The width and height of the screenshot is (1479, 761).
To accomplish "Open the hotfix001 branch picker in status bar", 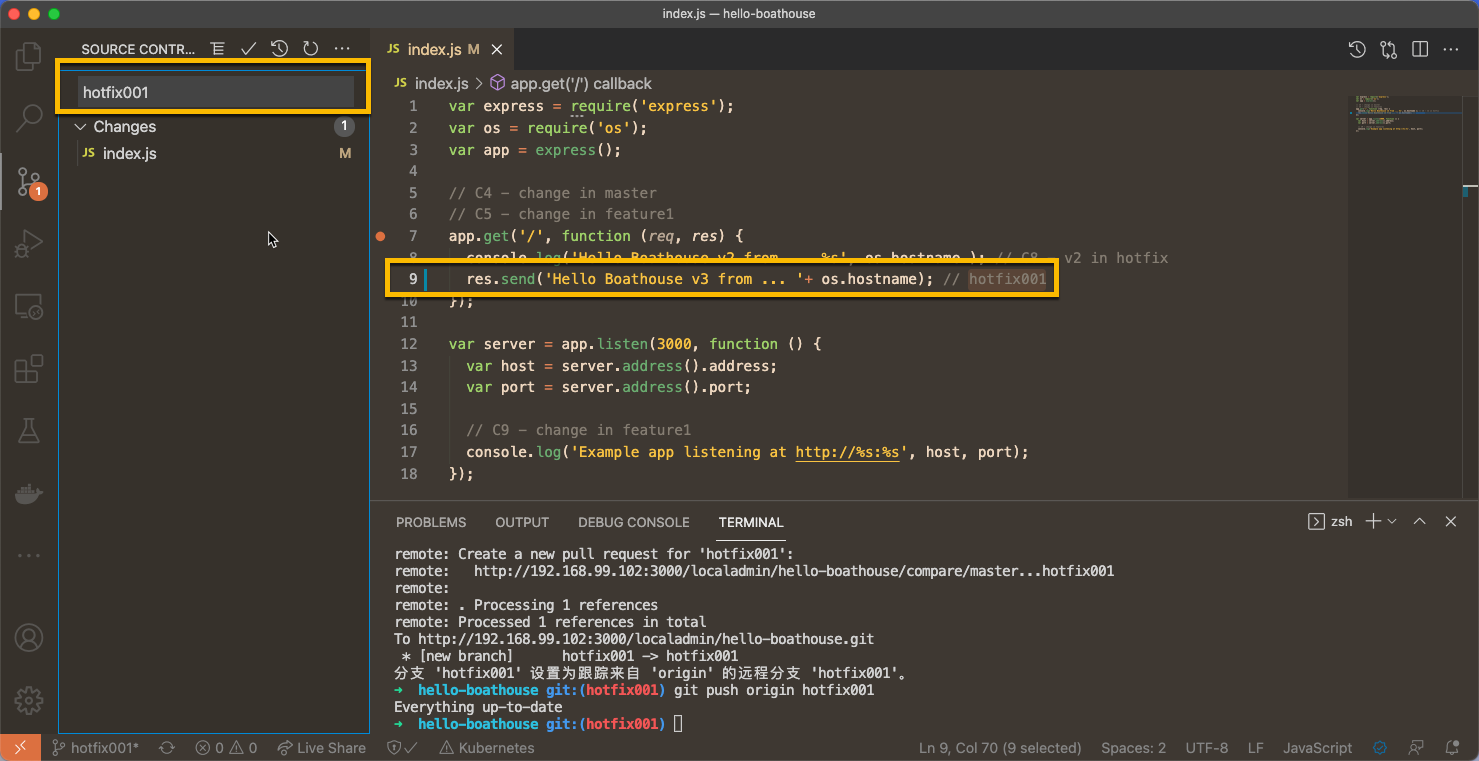I will pyautogui.click(x=96, y=747).
